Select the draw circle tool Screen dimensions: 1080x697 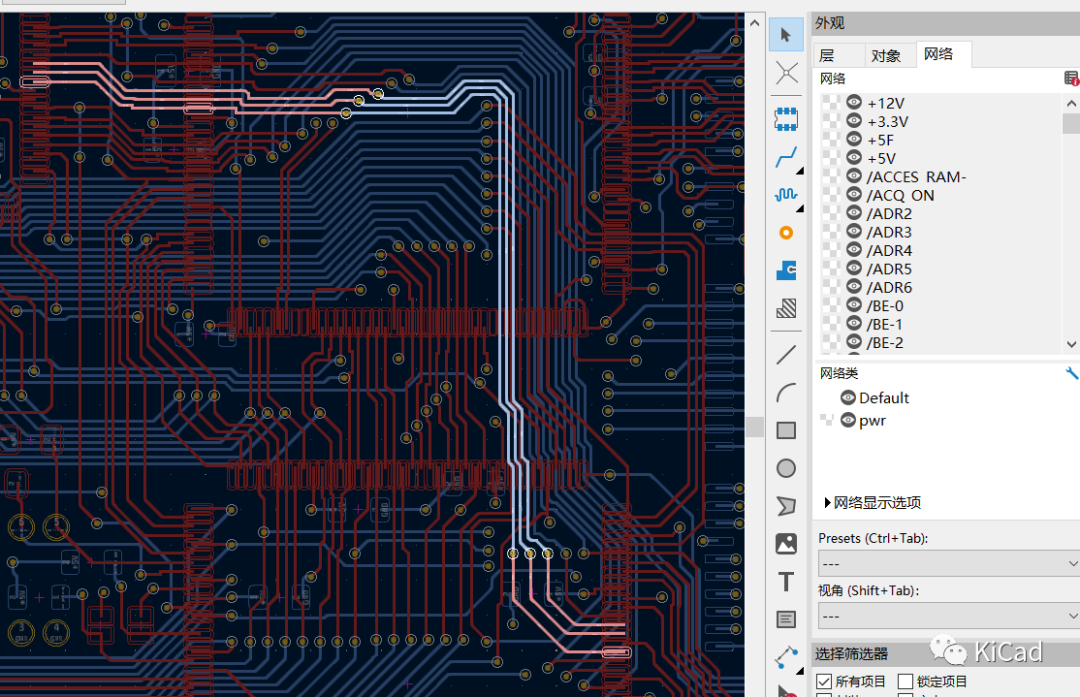coord(786,468)
